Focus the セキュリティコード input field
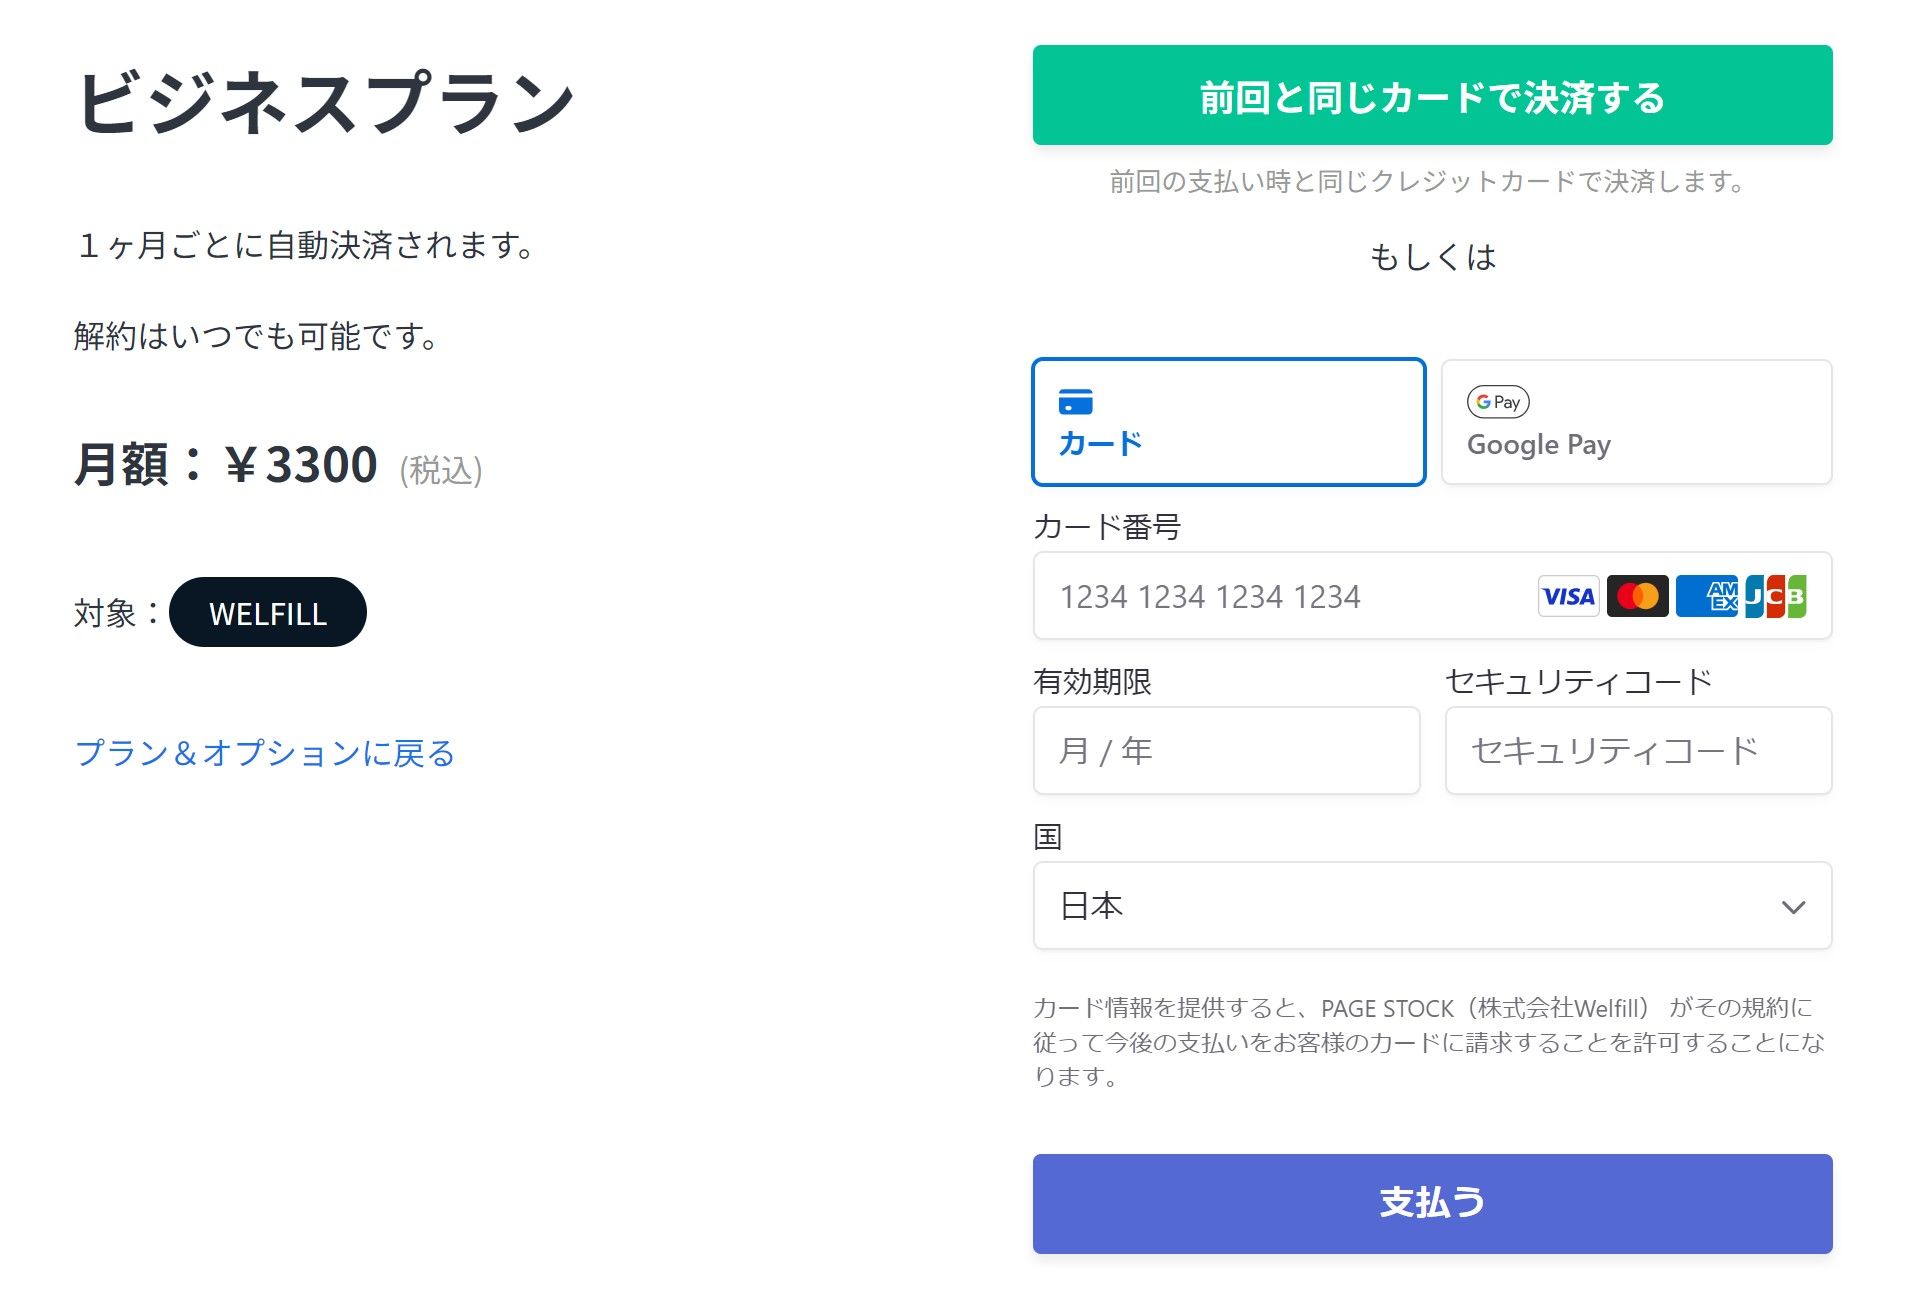Image resolution: width=1908 pixels, height=1314 pixels. point(1638,751)
